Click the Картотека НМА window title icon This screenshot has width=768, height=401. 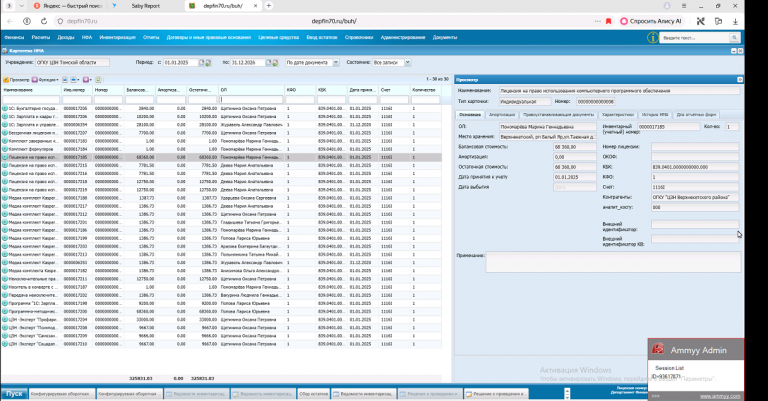coord(5,50)
